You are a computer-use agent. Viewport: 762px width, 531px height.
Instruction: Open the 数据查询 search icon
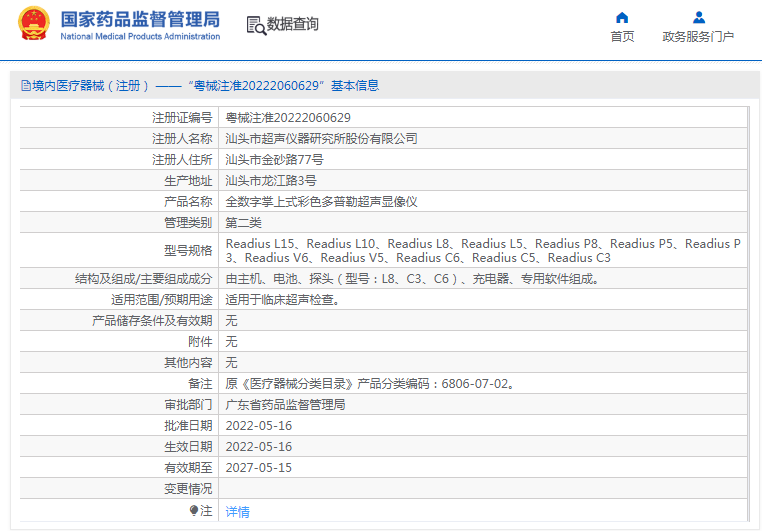click(x=256, y=25)
